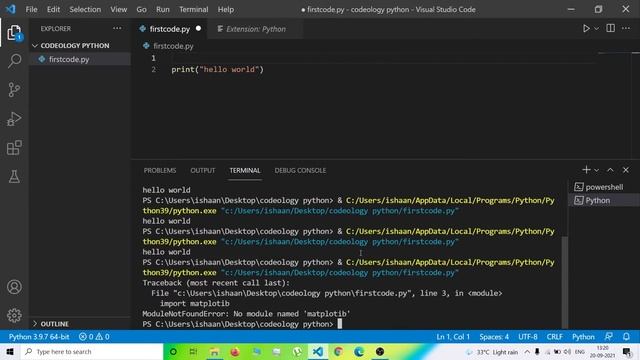Image resolution: width=640 pixels, height=360 pixels.
Task: Open the Search view icon
Action: coord(14,61)
